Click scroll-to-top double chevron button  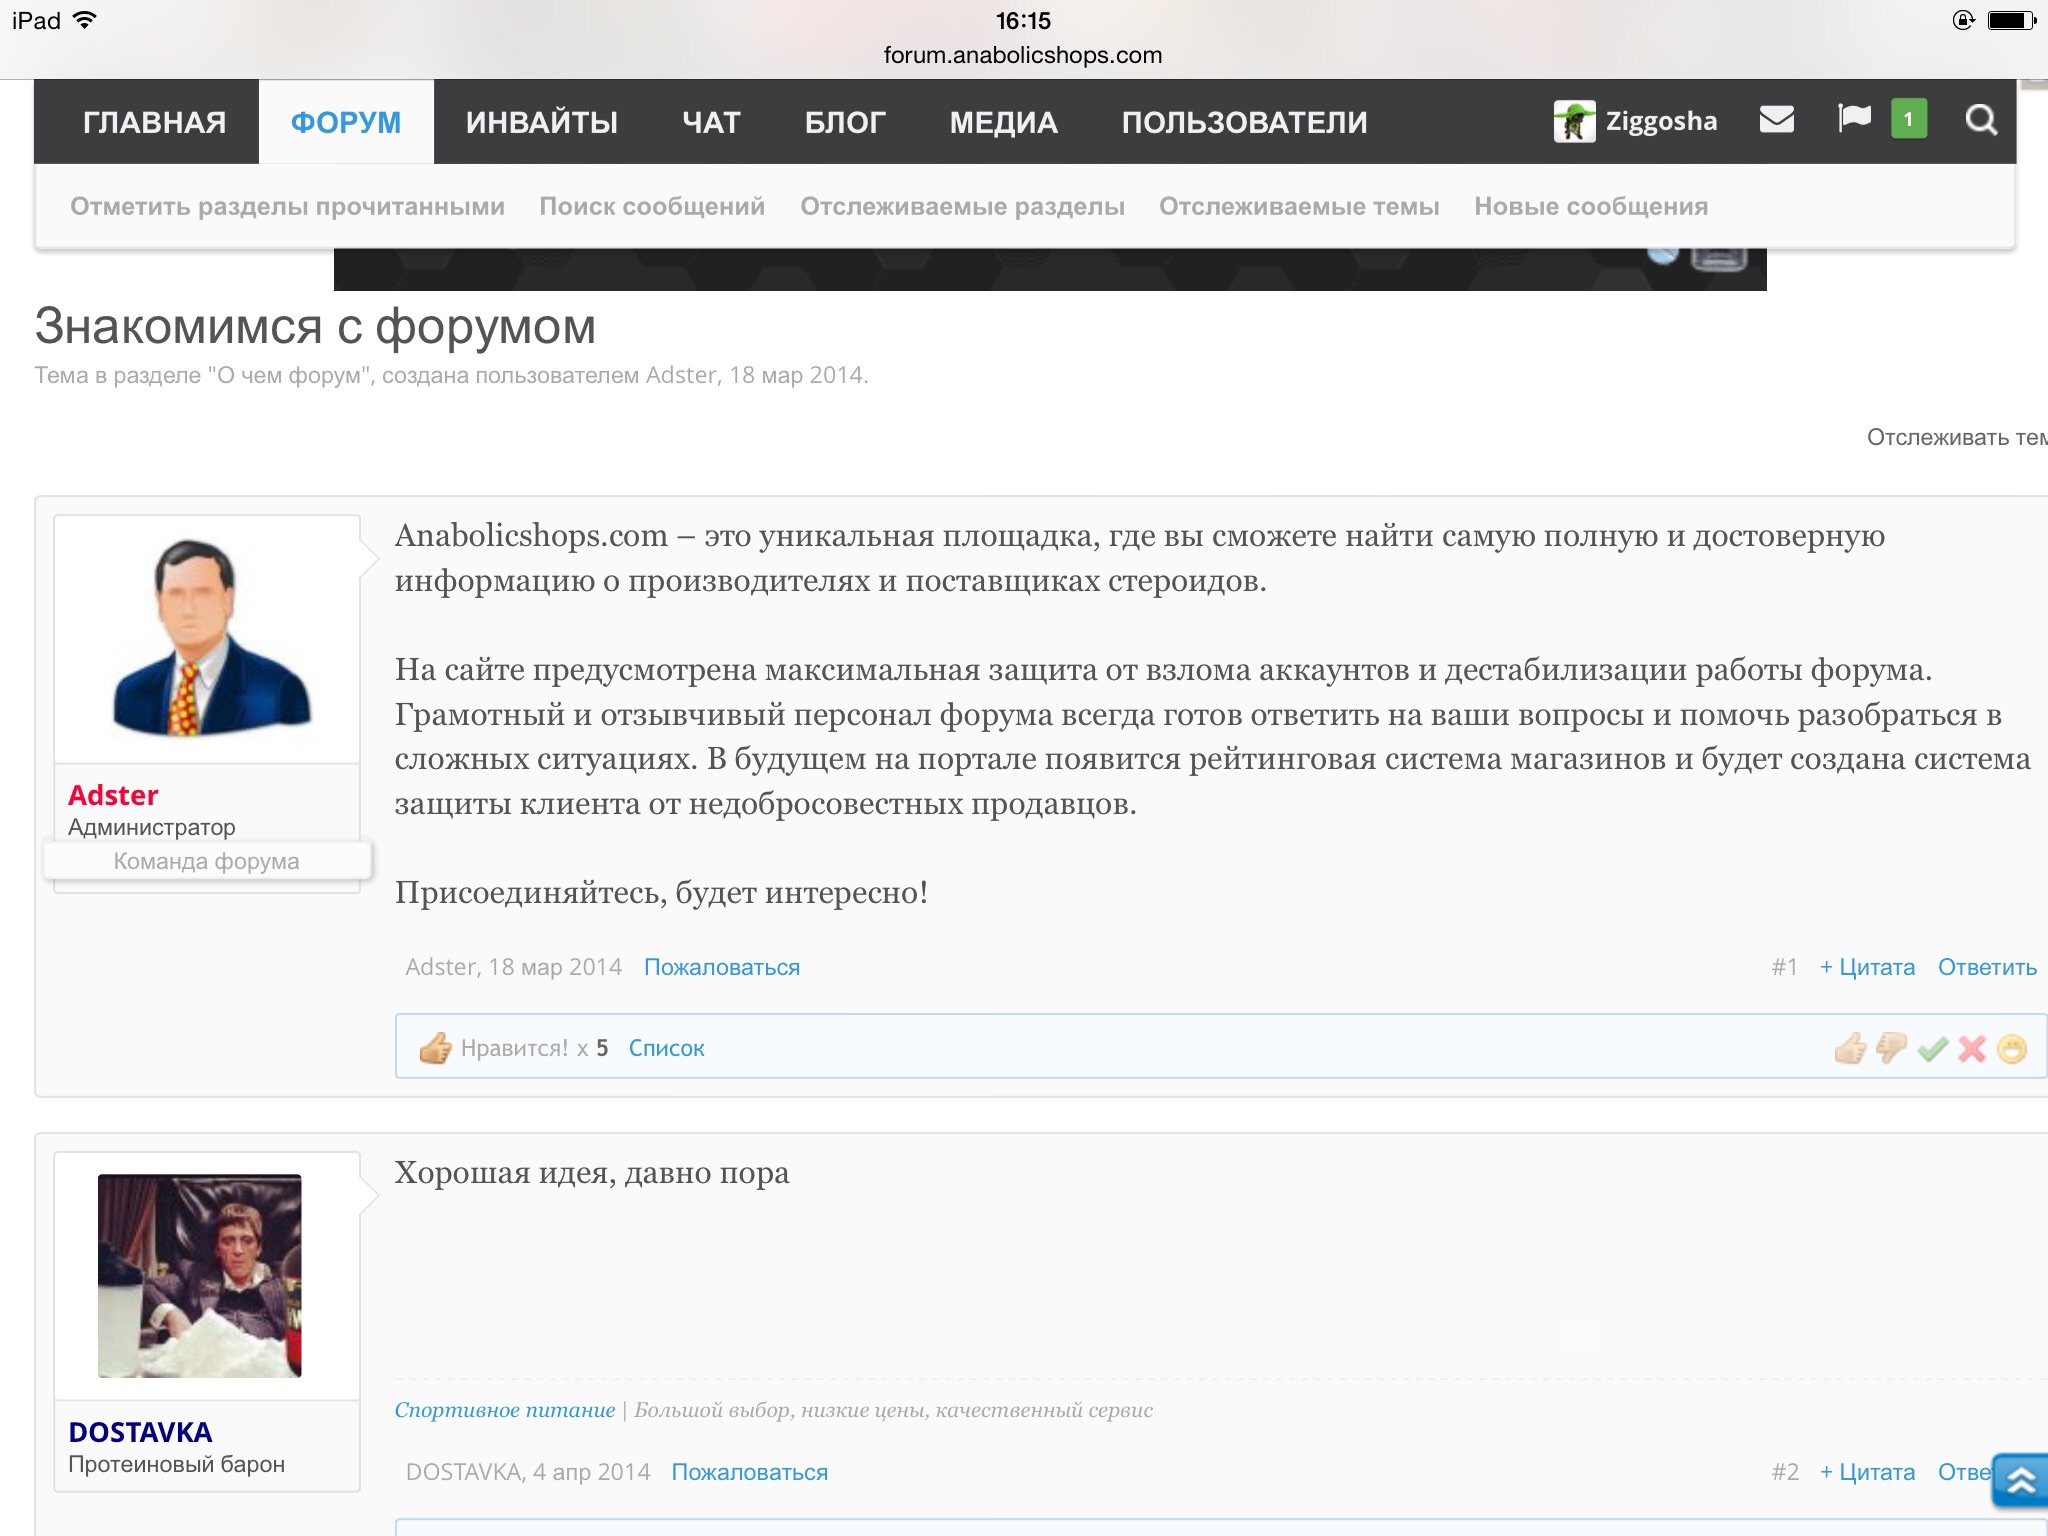[2019, 1480]
